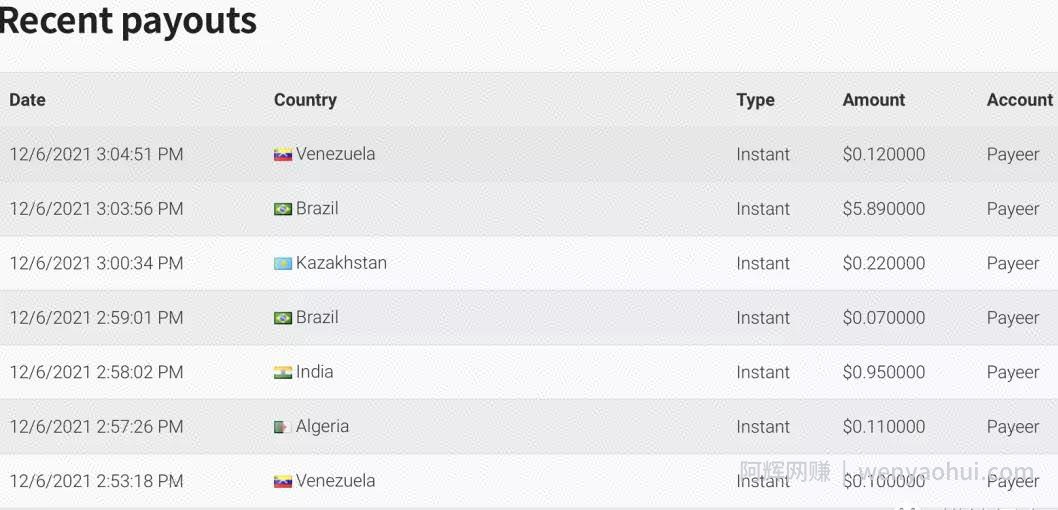1058x510 pixels.
Task: Click the Algeria country name
Action: pyautogui.click(x=323, y=426)
